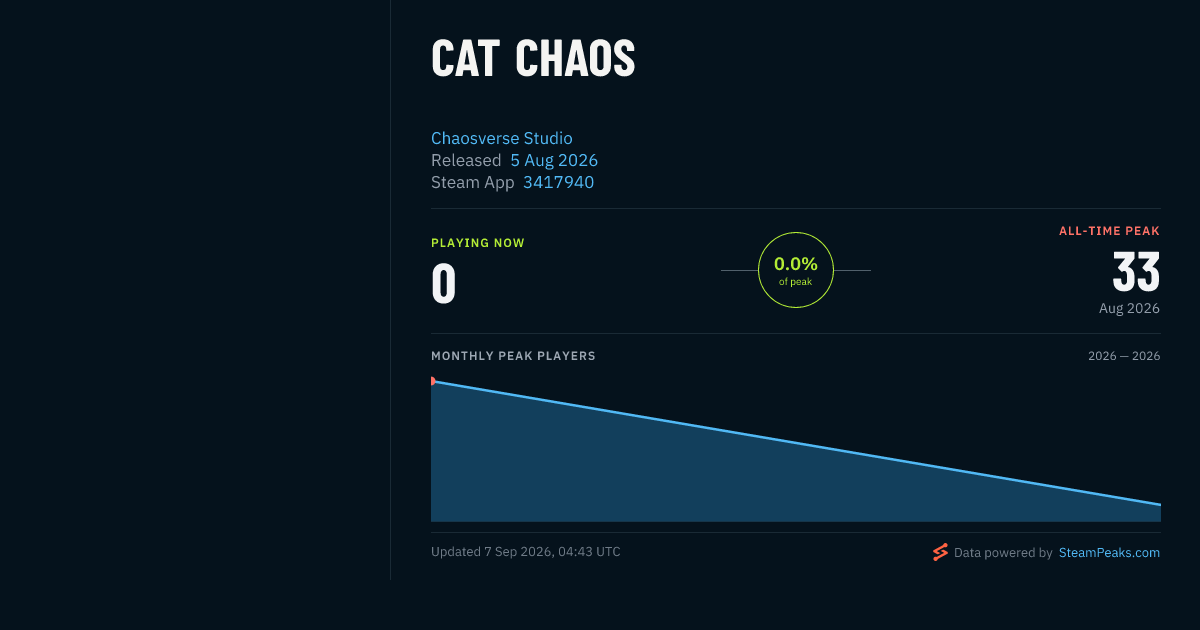The image size is (1200, 630).
Task: Click the all-time peak number 33
Action: (1136, 272)
